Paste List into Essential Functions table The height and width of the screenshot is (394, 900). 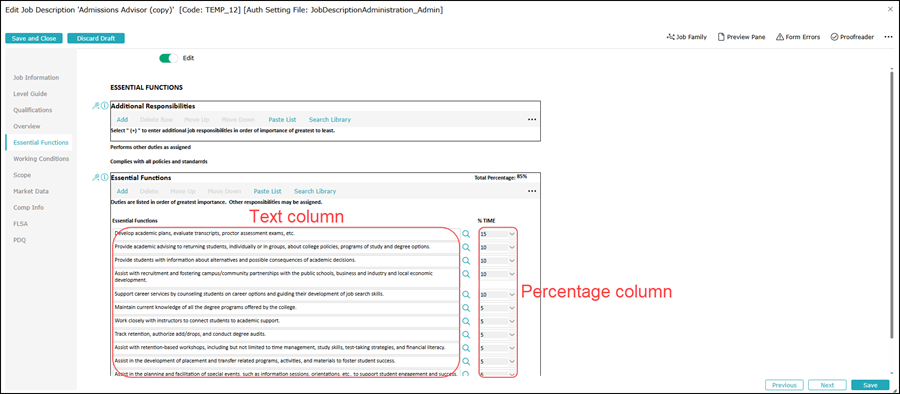267,191
